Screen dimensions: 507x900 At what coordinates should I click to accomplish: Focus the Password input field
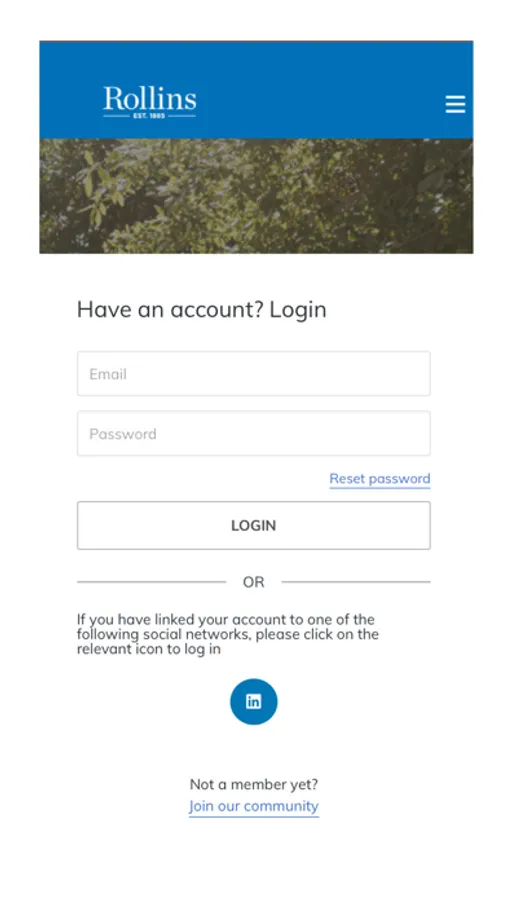click(x=253, y=433)
